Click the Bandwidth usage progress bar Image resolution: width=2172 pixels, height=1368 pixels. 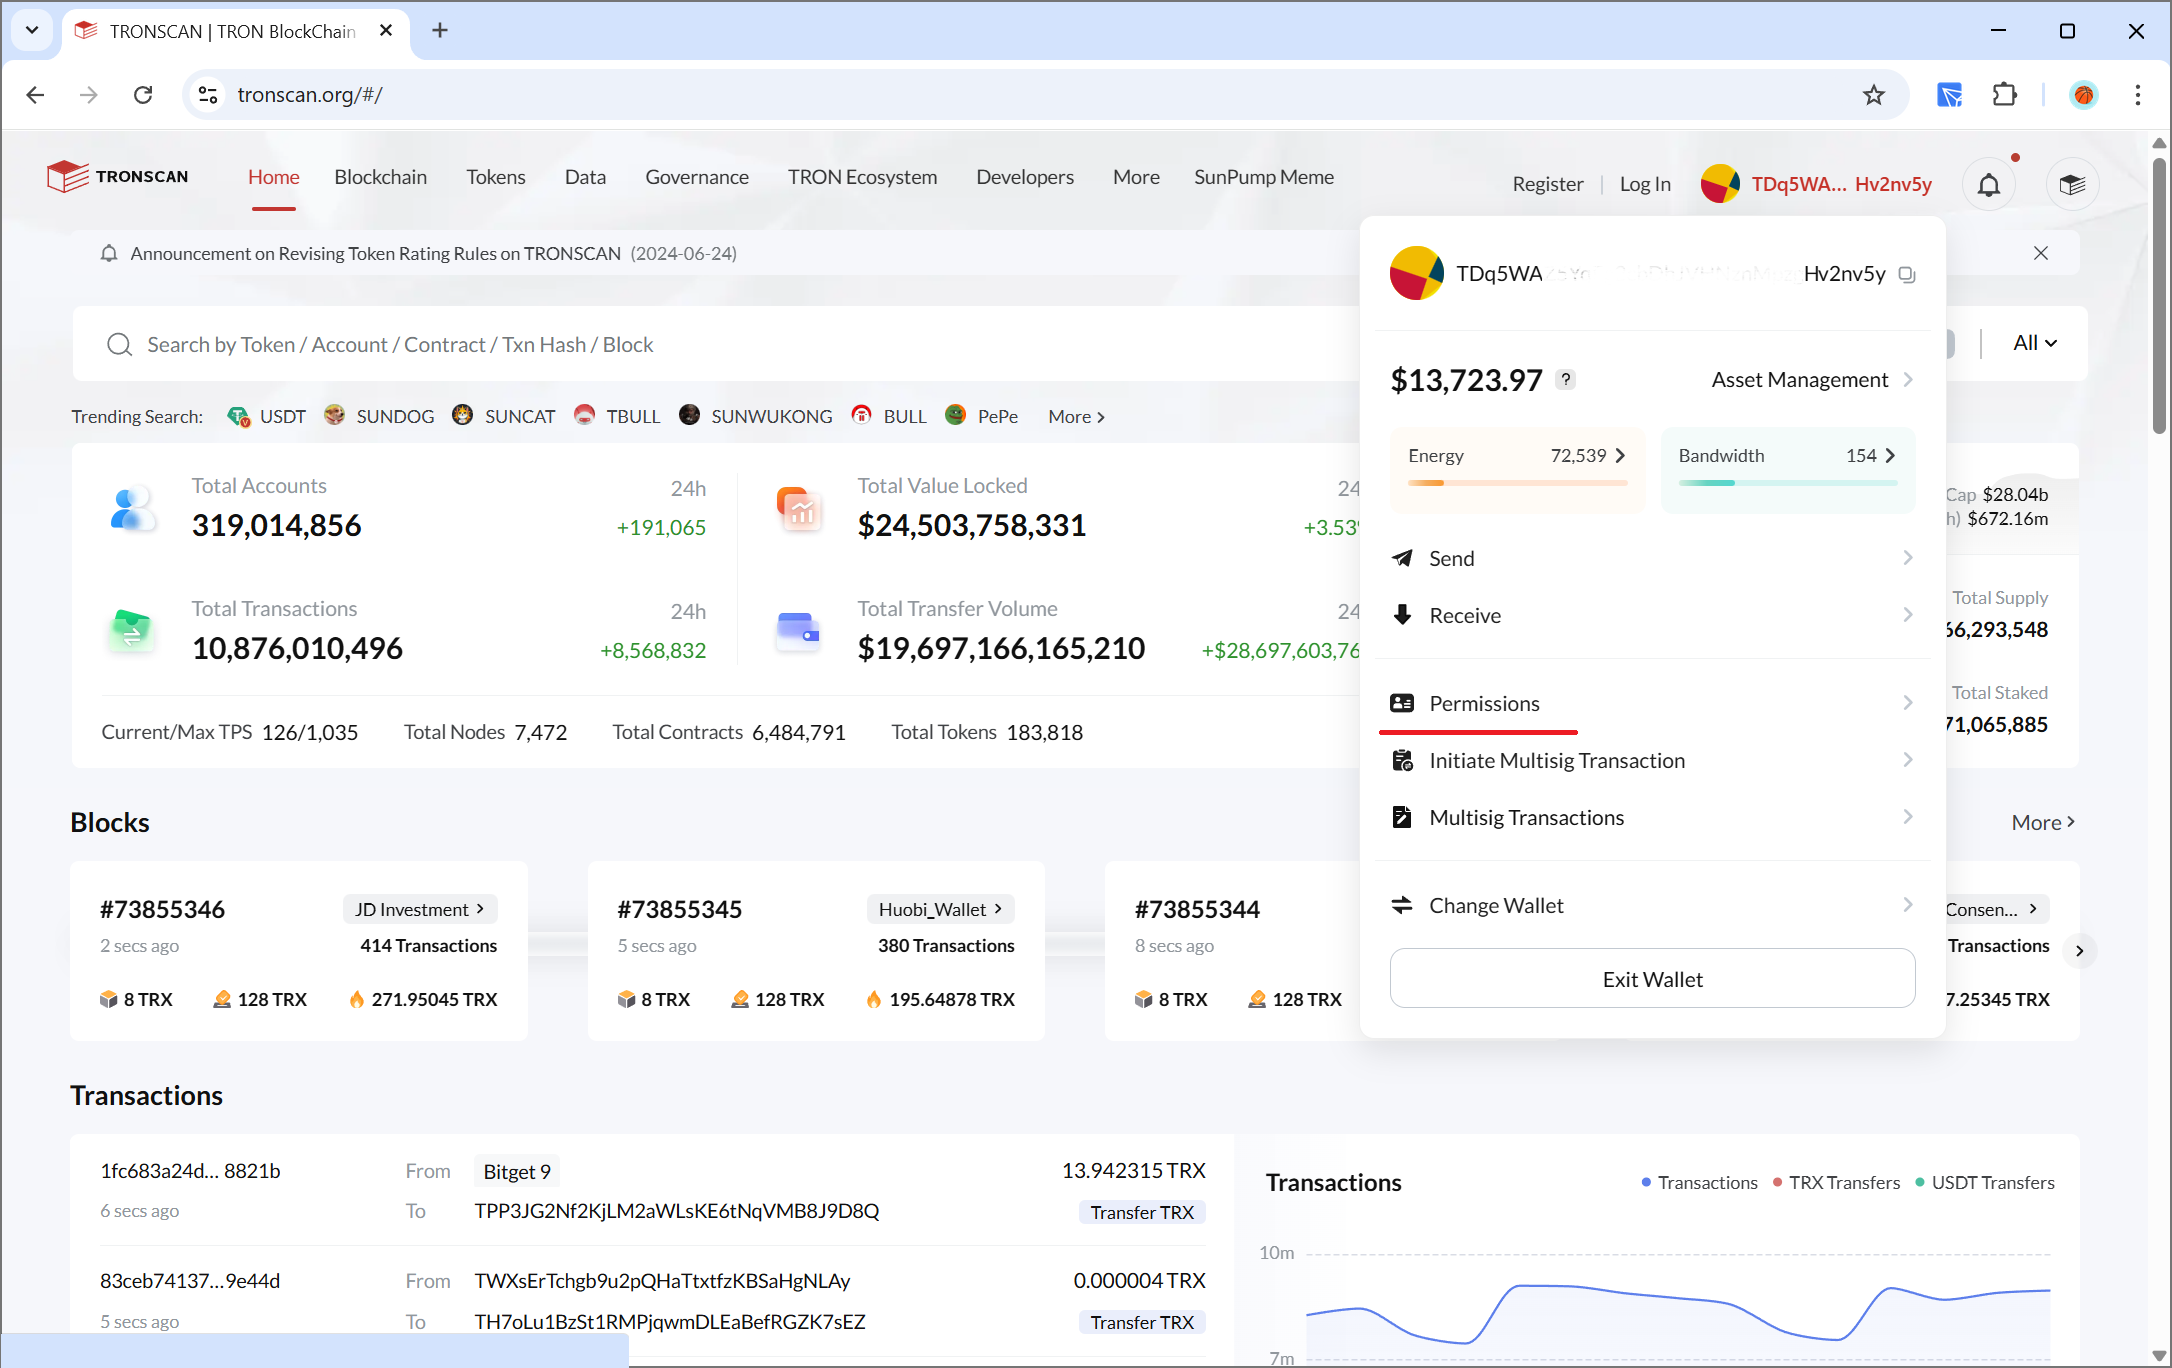pyautogui.click(x=1787, y=484)
